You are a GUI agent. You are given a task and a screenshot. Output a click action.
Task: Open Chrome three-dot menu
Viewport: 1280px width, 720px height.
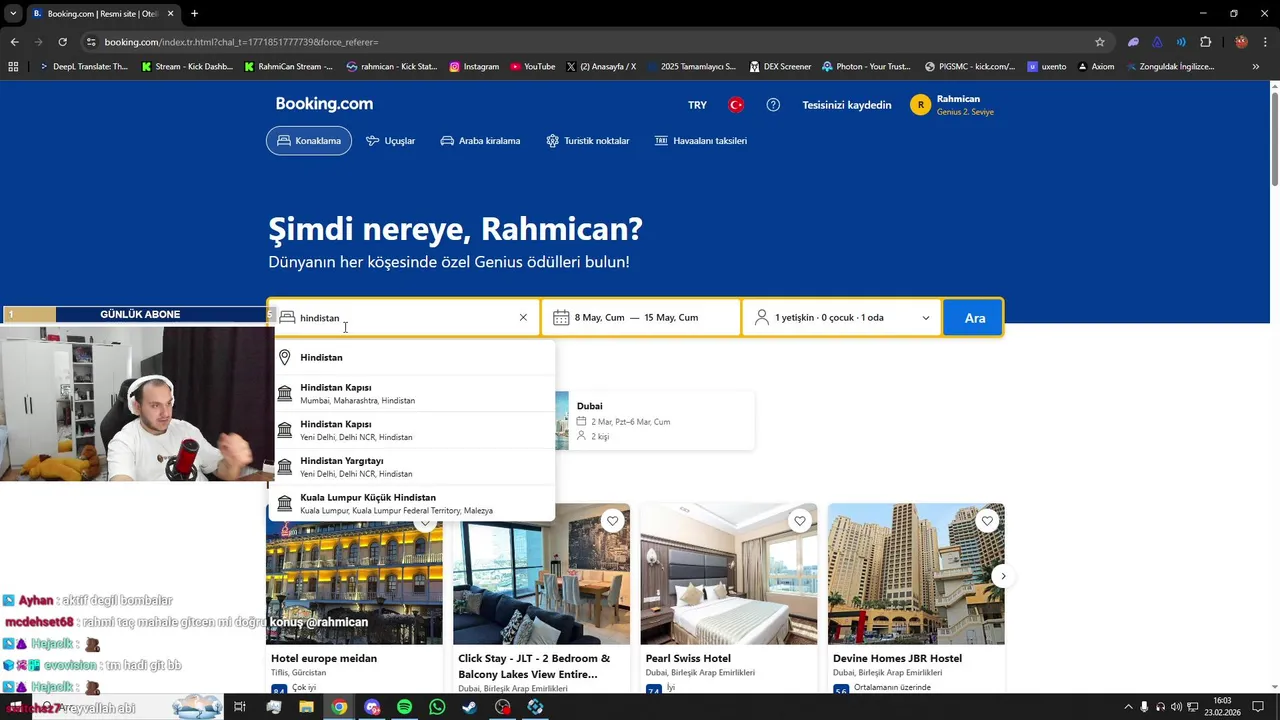pyautogui.click(x=1264, y=42)
